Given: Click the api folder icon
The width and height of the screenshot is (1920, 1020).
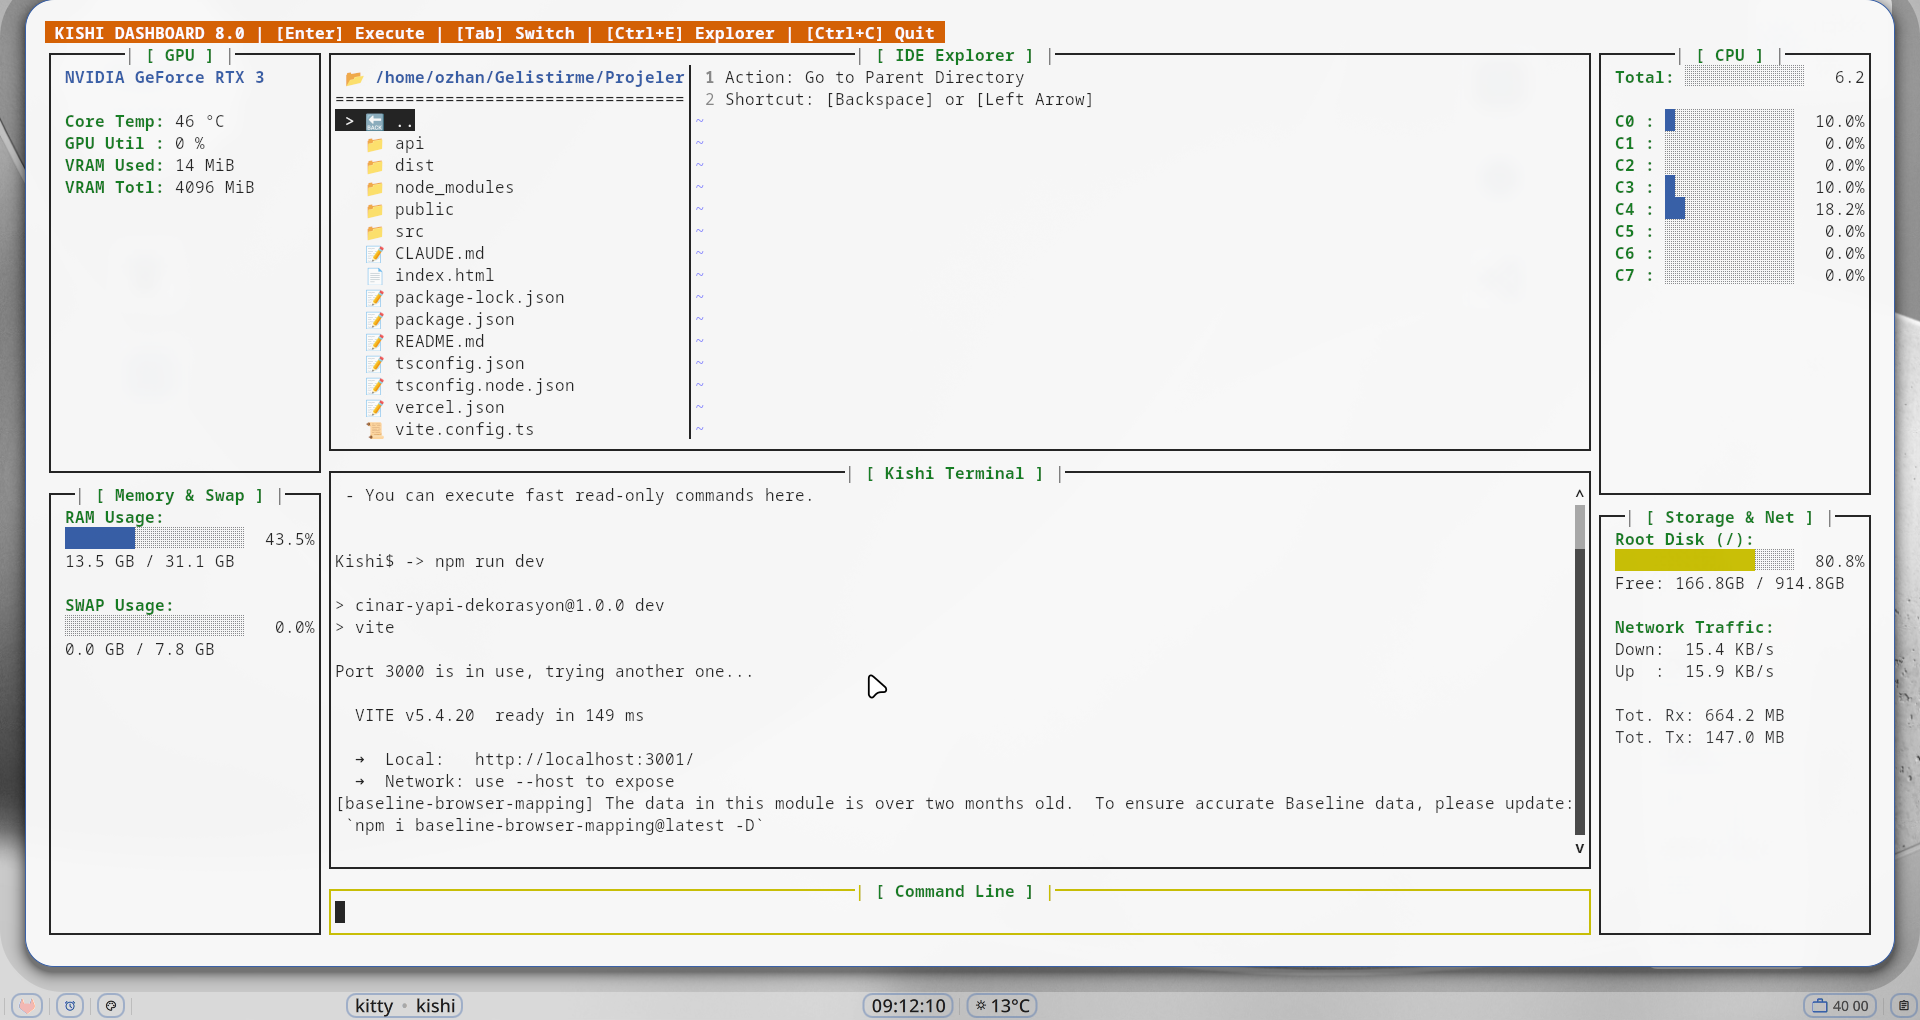Looking at the screenshot, I should pos(375,144).
